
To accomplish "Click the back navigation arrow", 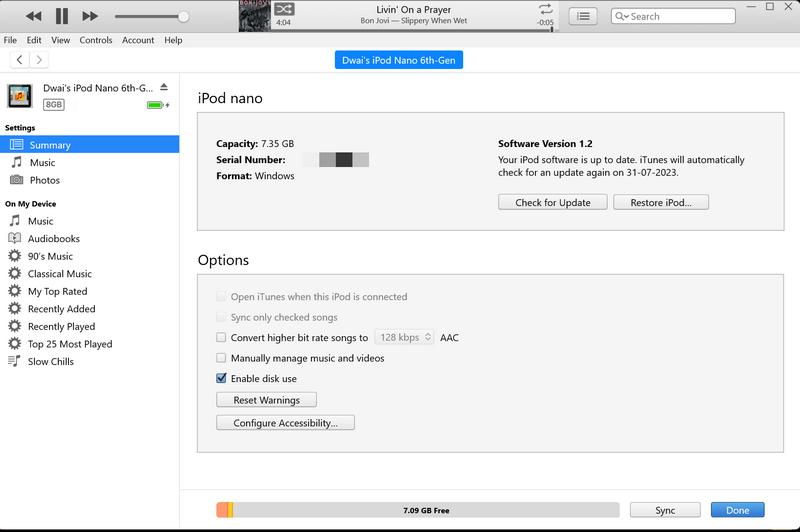I will tap(20, 60).
